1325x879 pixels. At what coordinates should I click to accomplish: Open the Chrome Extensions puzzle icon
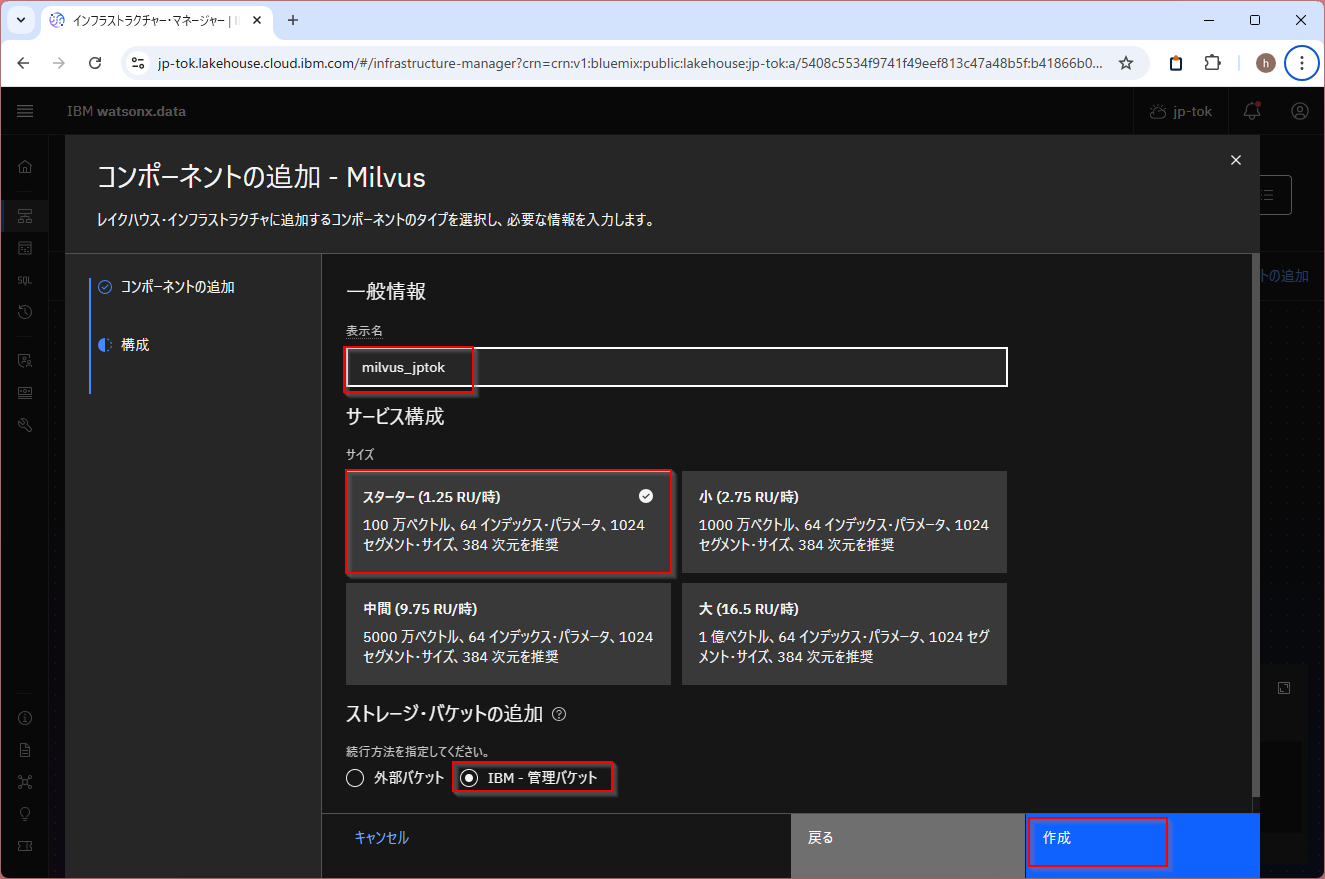(1212, 63)
